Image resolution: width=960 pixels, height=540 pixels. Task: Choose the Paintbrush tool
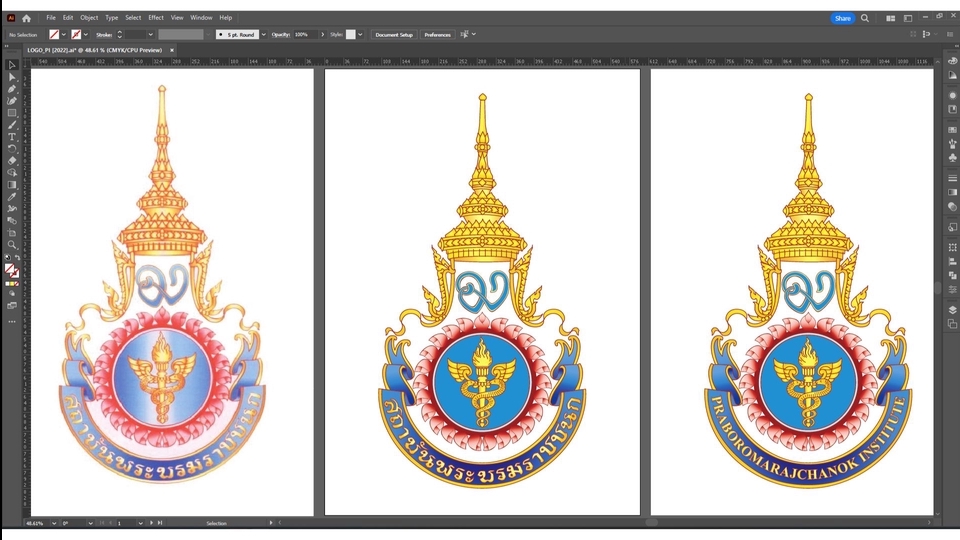[x=12, y=125]
